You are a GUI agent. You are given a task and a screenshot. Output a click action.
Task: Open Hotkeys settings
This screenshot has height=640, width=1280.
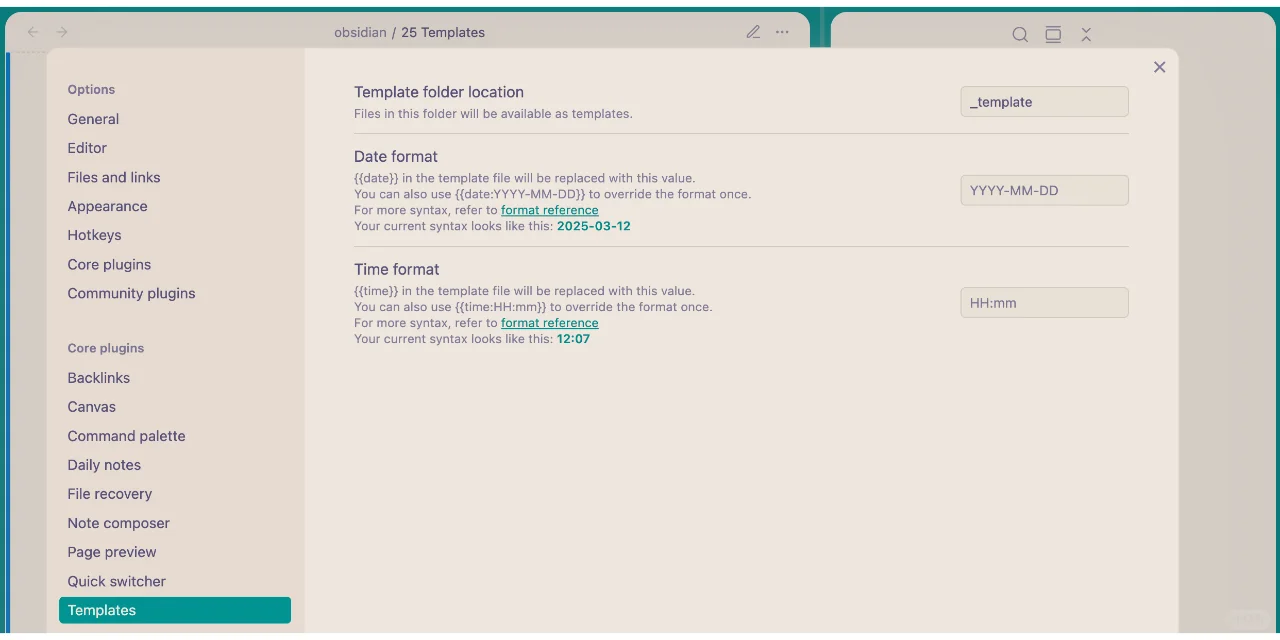coord(175,235)
